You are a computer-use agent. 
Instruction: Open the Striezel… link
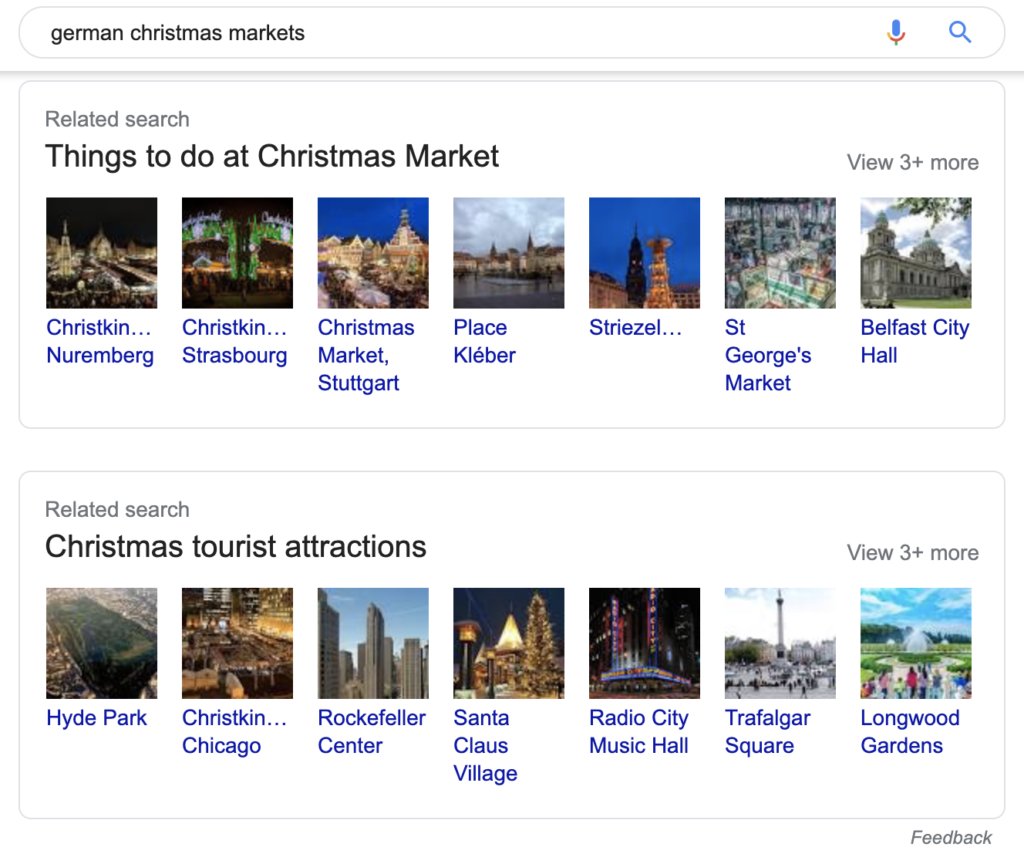pyautogui.click(x=635, y=327)
